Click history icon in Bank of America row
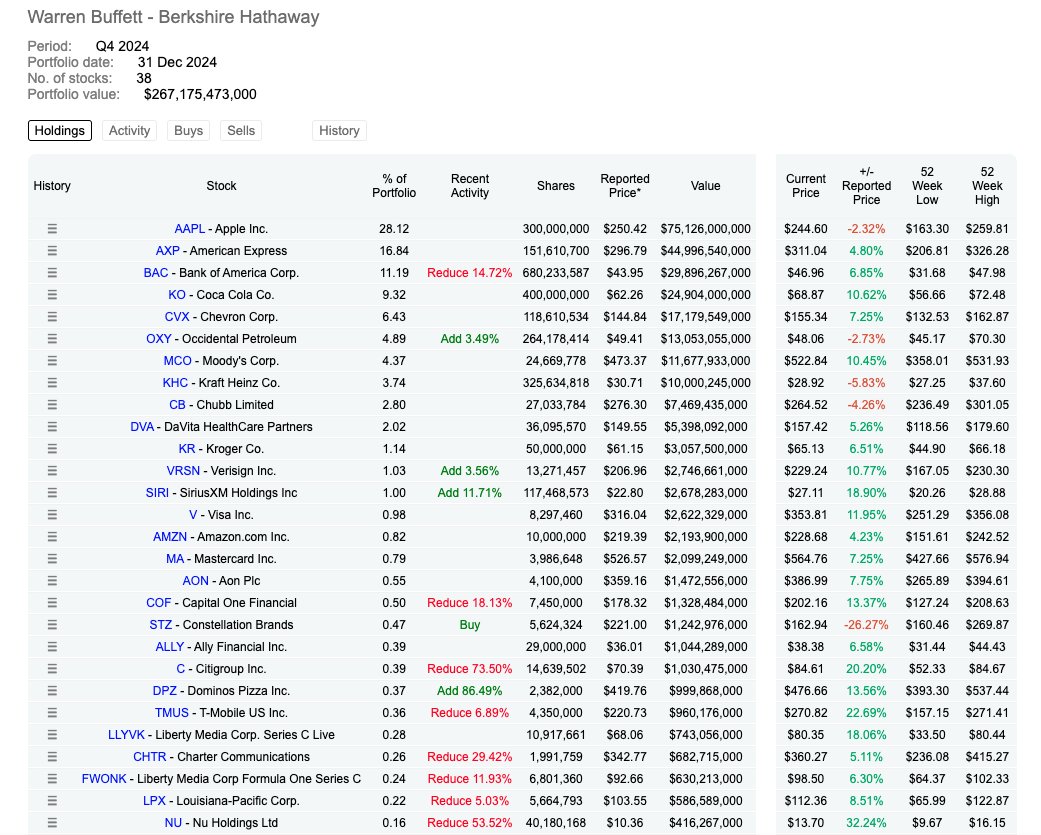The height and width of the screenshot is (835, 1041). pos(52,272)
